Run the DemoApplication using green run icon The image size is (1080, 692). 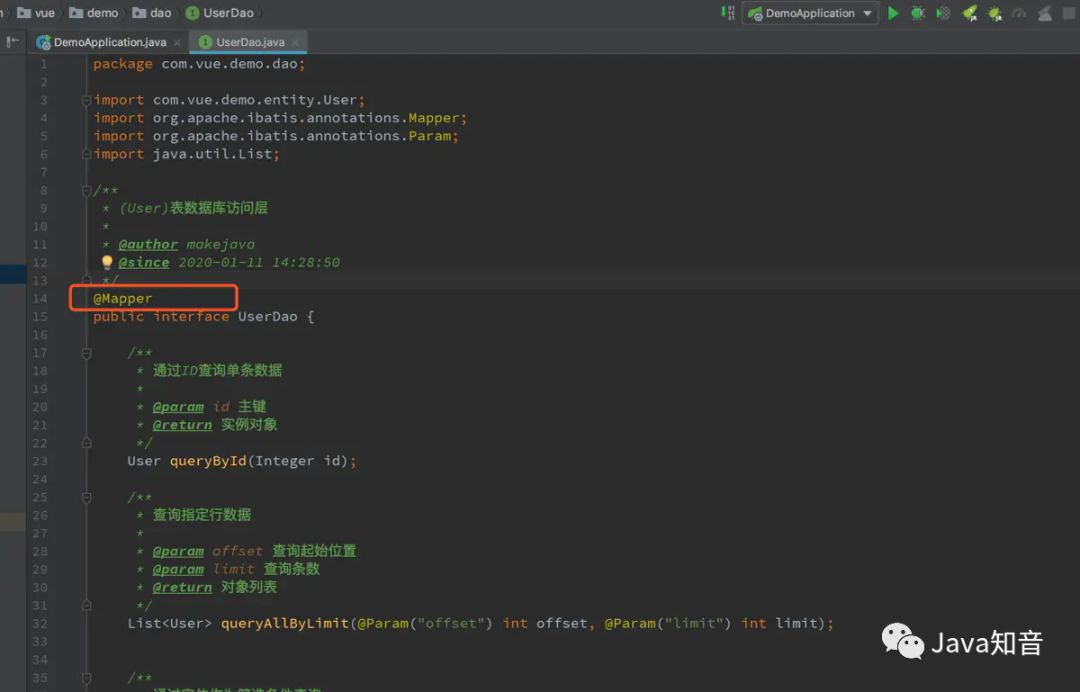point(893,13)
